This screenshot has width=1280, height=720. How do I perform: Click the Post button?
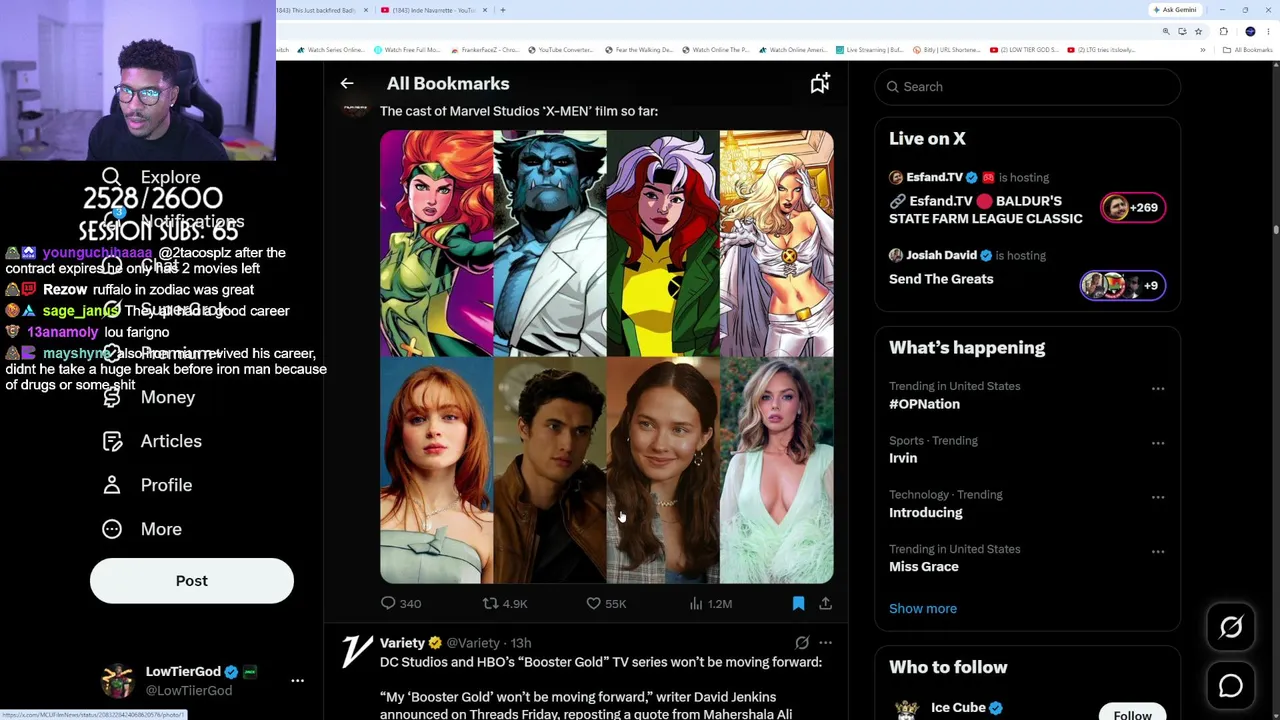point(192,581)
